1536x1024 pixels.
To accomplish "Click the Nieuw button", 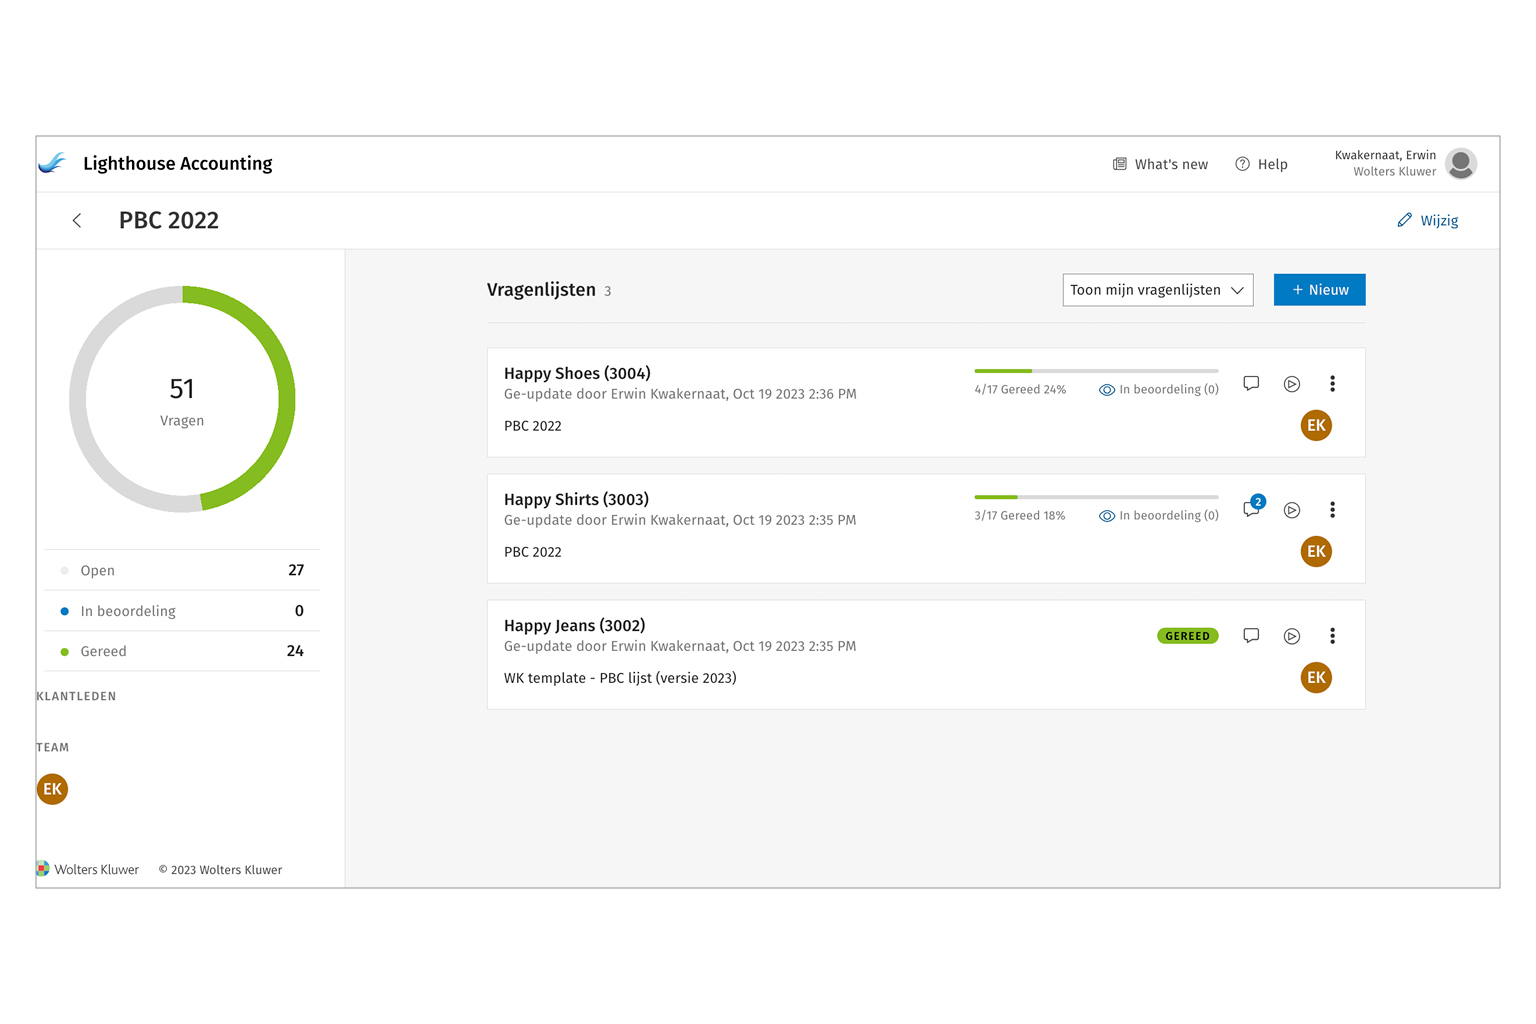I will [x=1319, y=290].
